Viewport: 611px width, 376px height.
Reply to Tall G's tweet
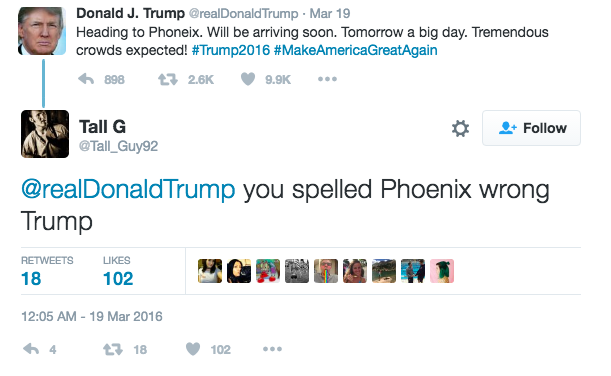31,349
